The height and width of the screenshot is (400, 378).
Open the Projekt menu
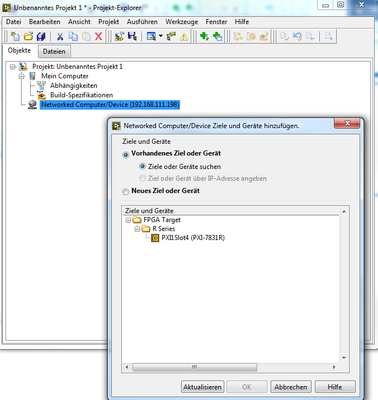point(109,22)
